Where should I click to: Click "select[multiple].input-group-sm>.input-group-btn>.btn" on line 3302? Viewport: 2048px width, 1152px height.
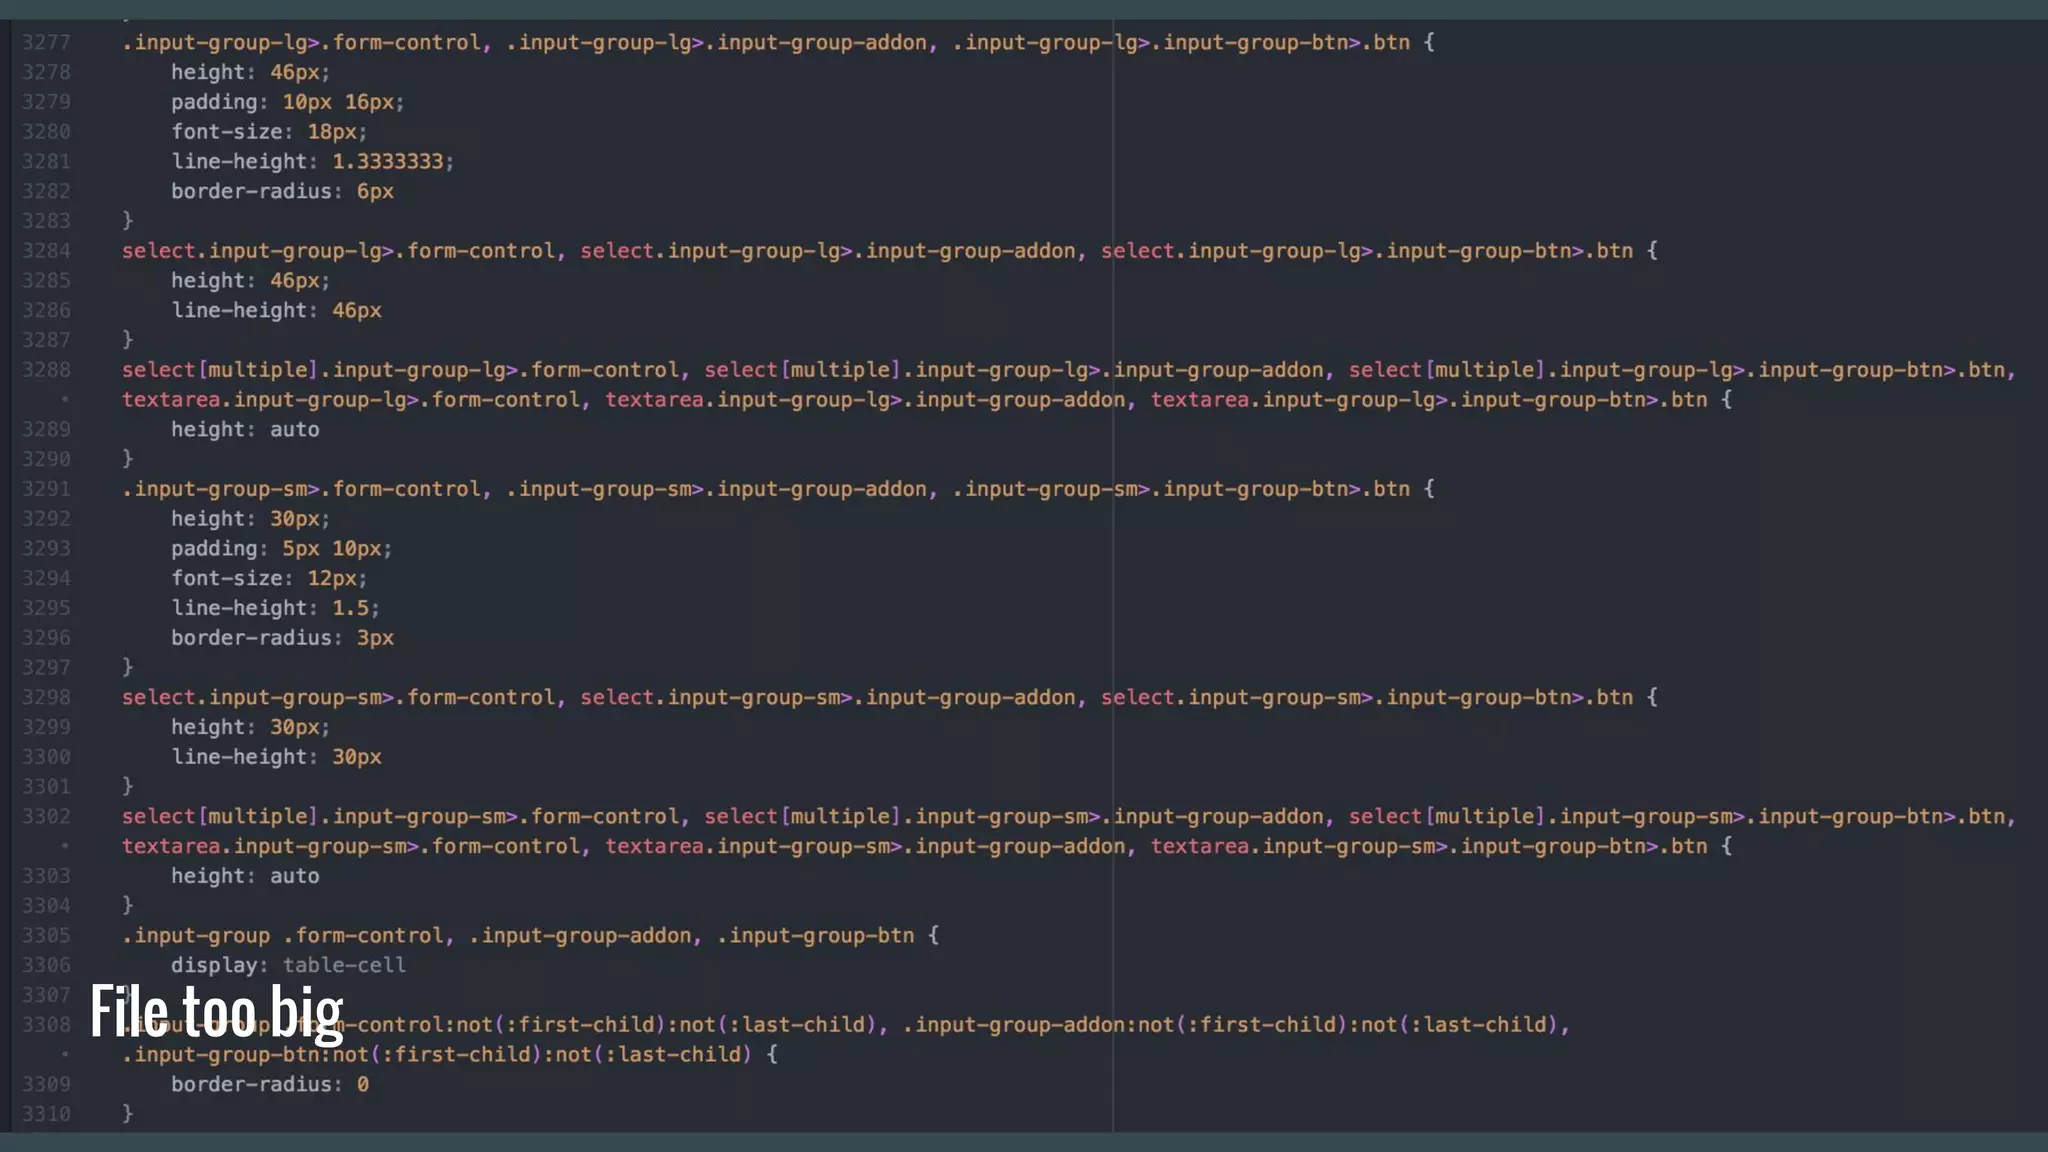pyautogui.click(x=1677, y=816)
